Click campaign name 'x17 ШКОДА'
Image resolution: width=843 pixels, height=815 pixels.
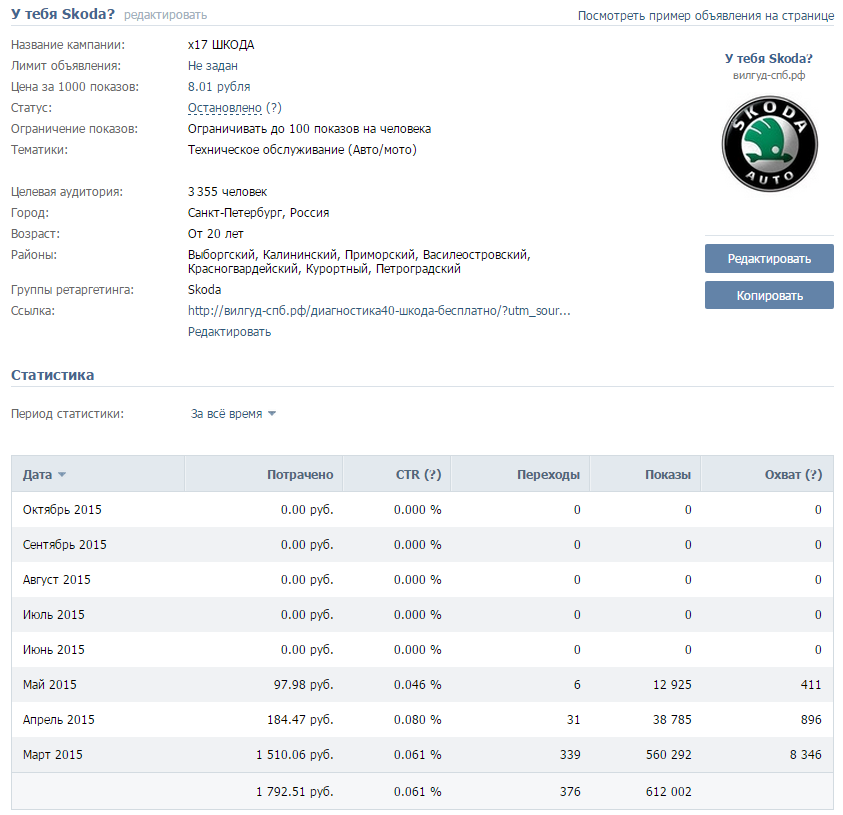pyautogui.click(x=221, y=45)
